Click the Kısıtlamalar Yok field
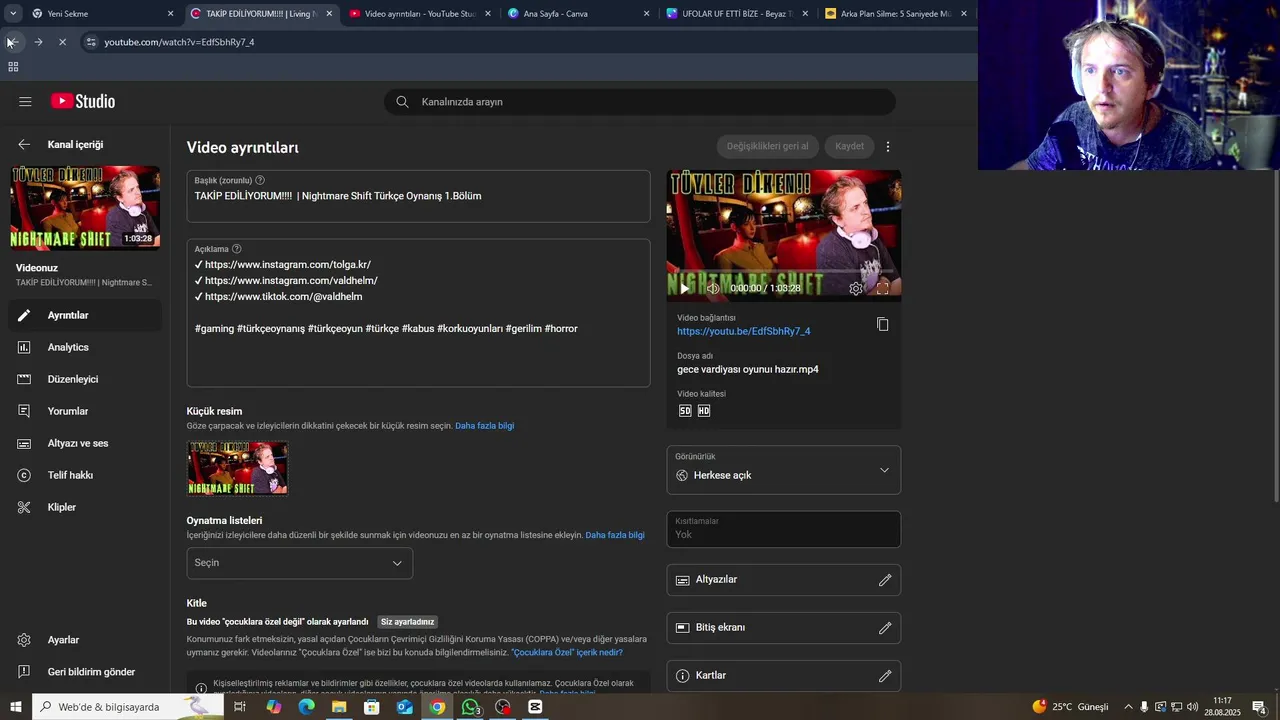 tap(784, 529)
